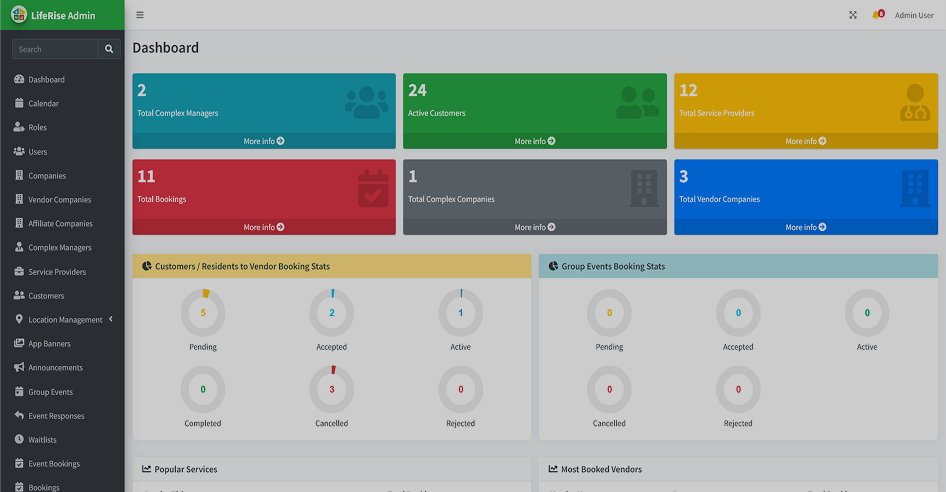Open the notifications bell
The image size is (946, 492).
[878, 14]
